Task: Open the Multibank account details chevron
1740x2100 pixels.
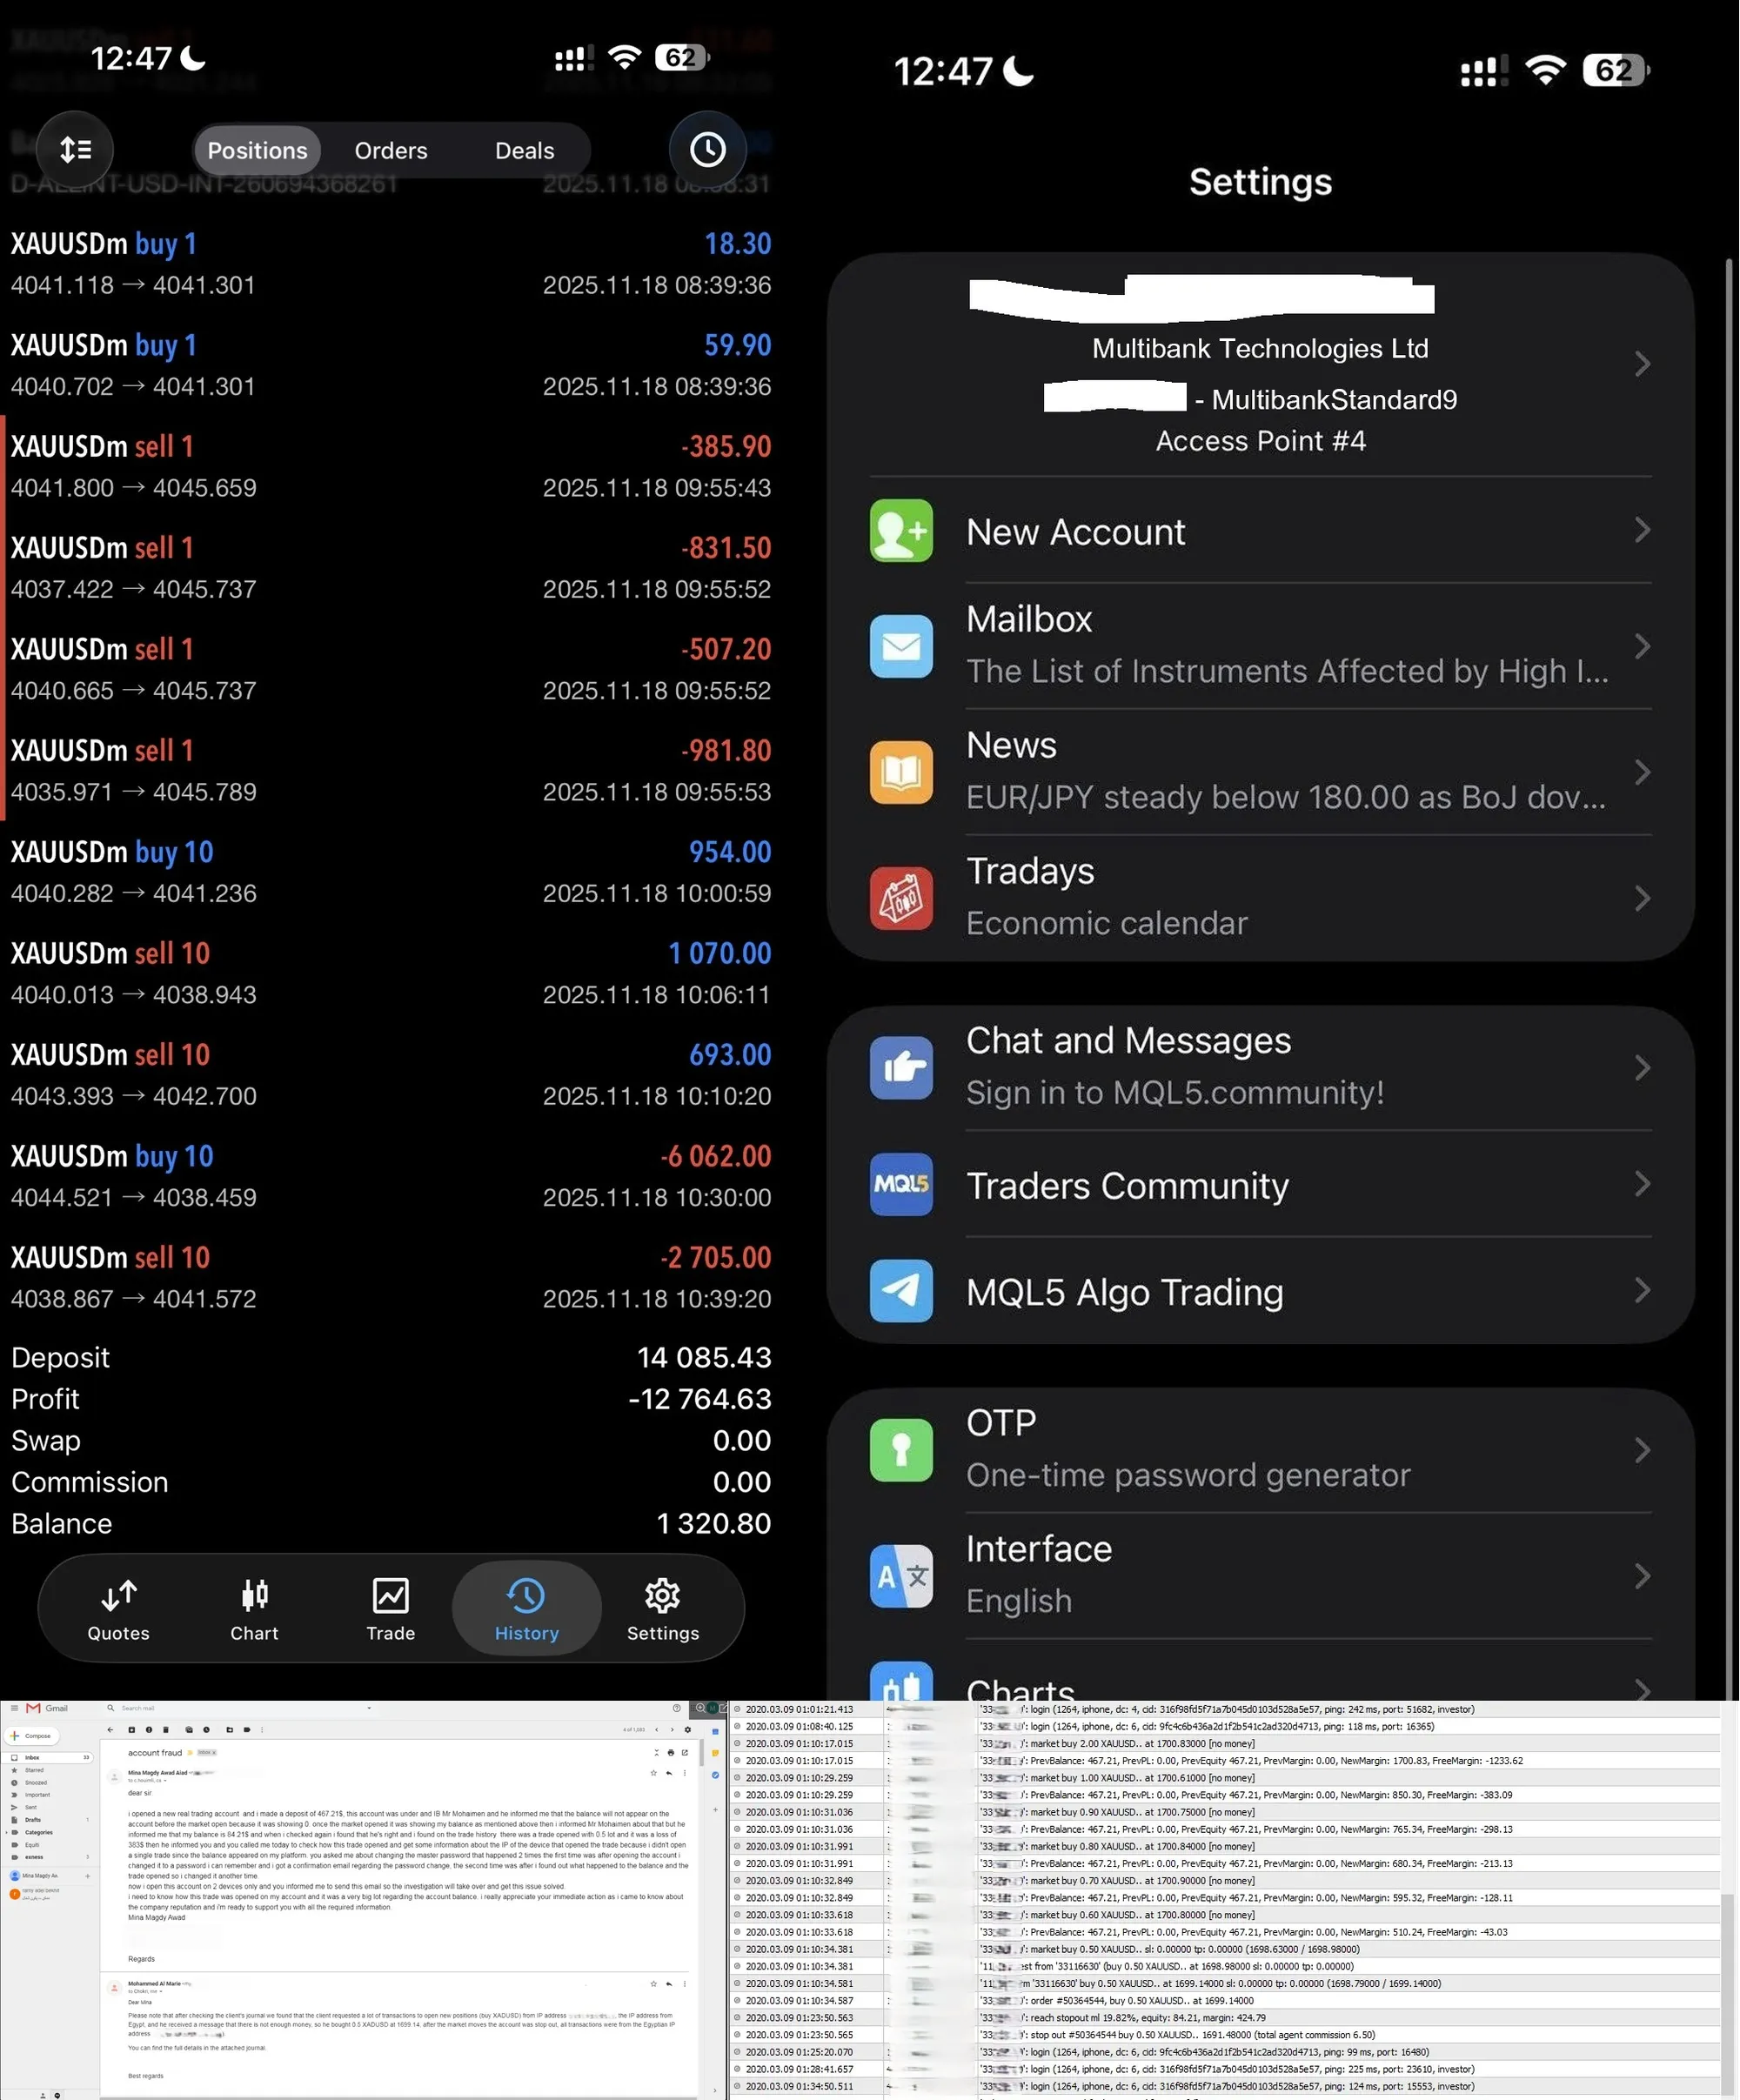Action: tap(1642, 364)
